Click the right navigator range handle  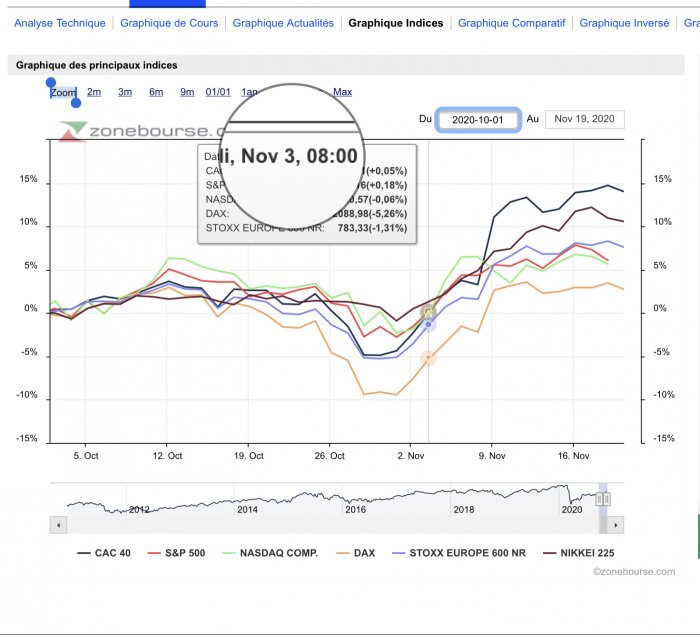(607, 499)
